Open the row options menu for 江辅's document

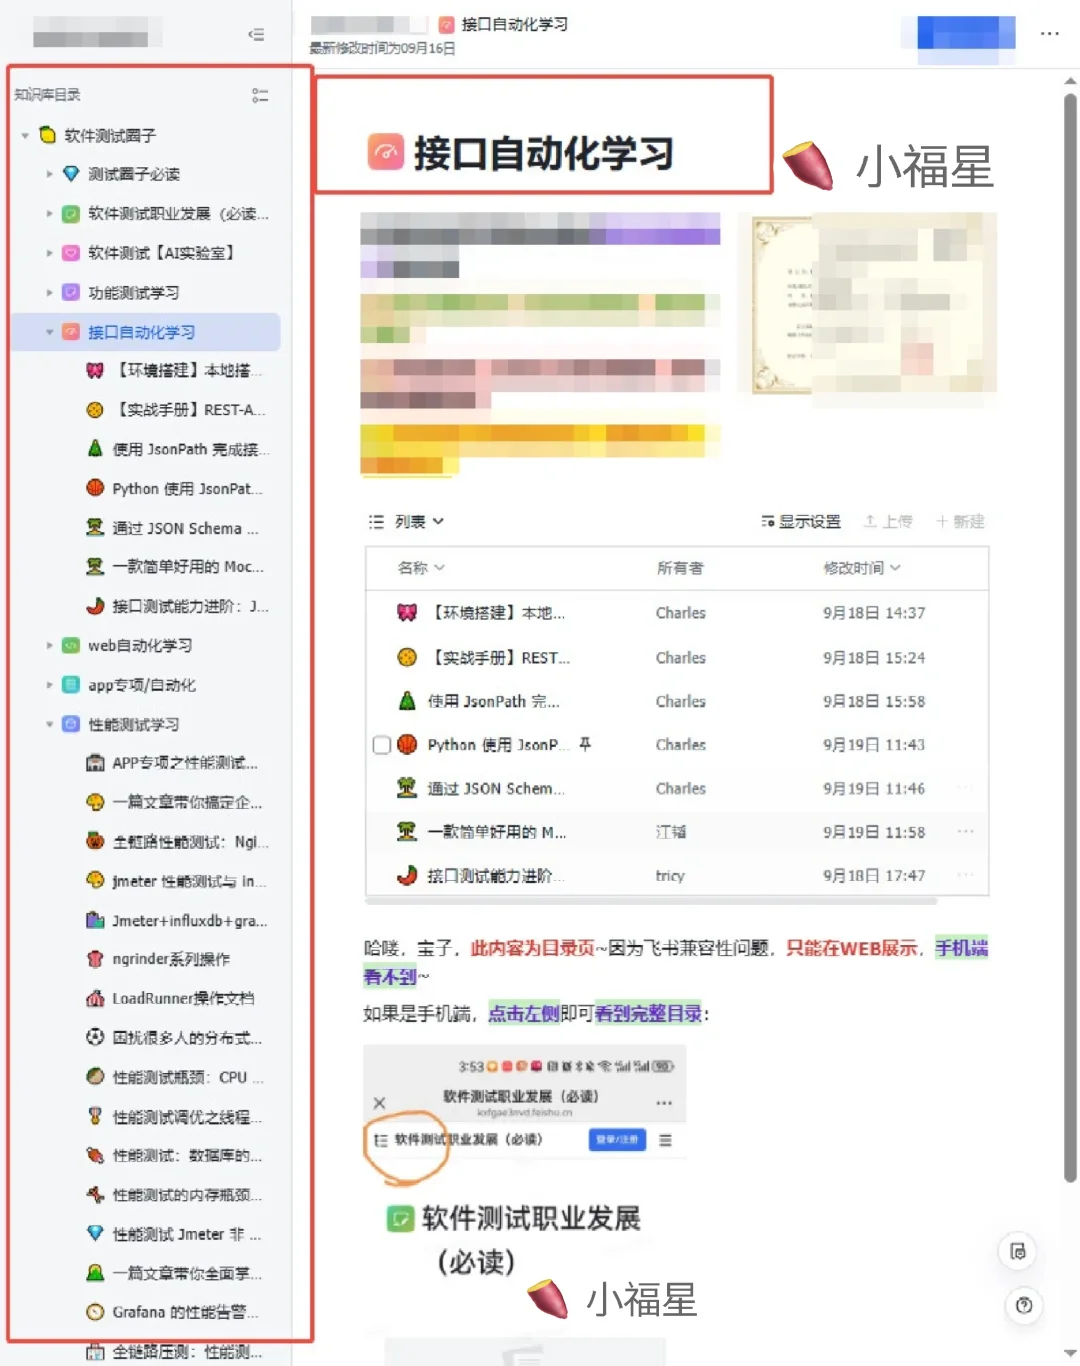pyautogui.click(x=965, y=831)
